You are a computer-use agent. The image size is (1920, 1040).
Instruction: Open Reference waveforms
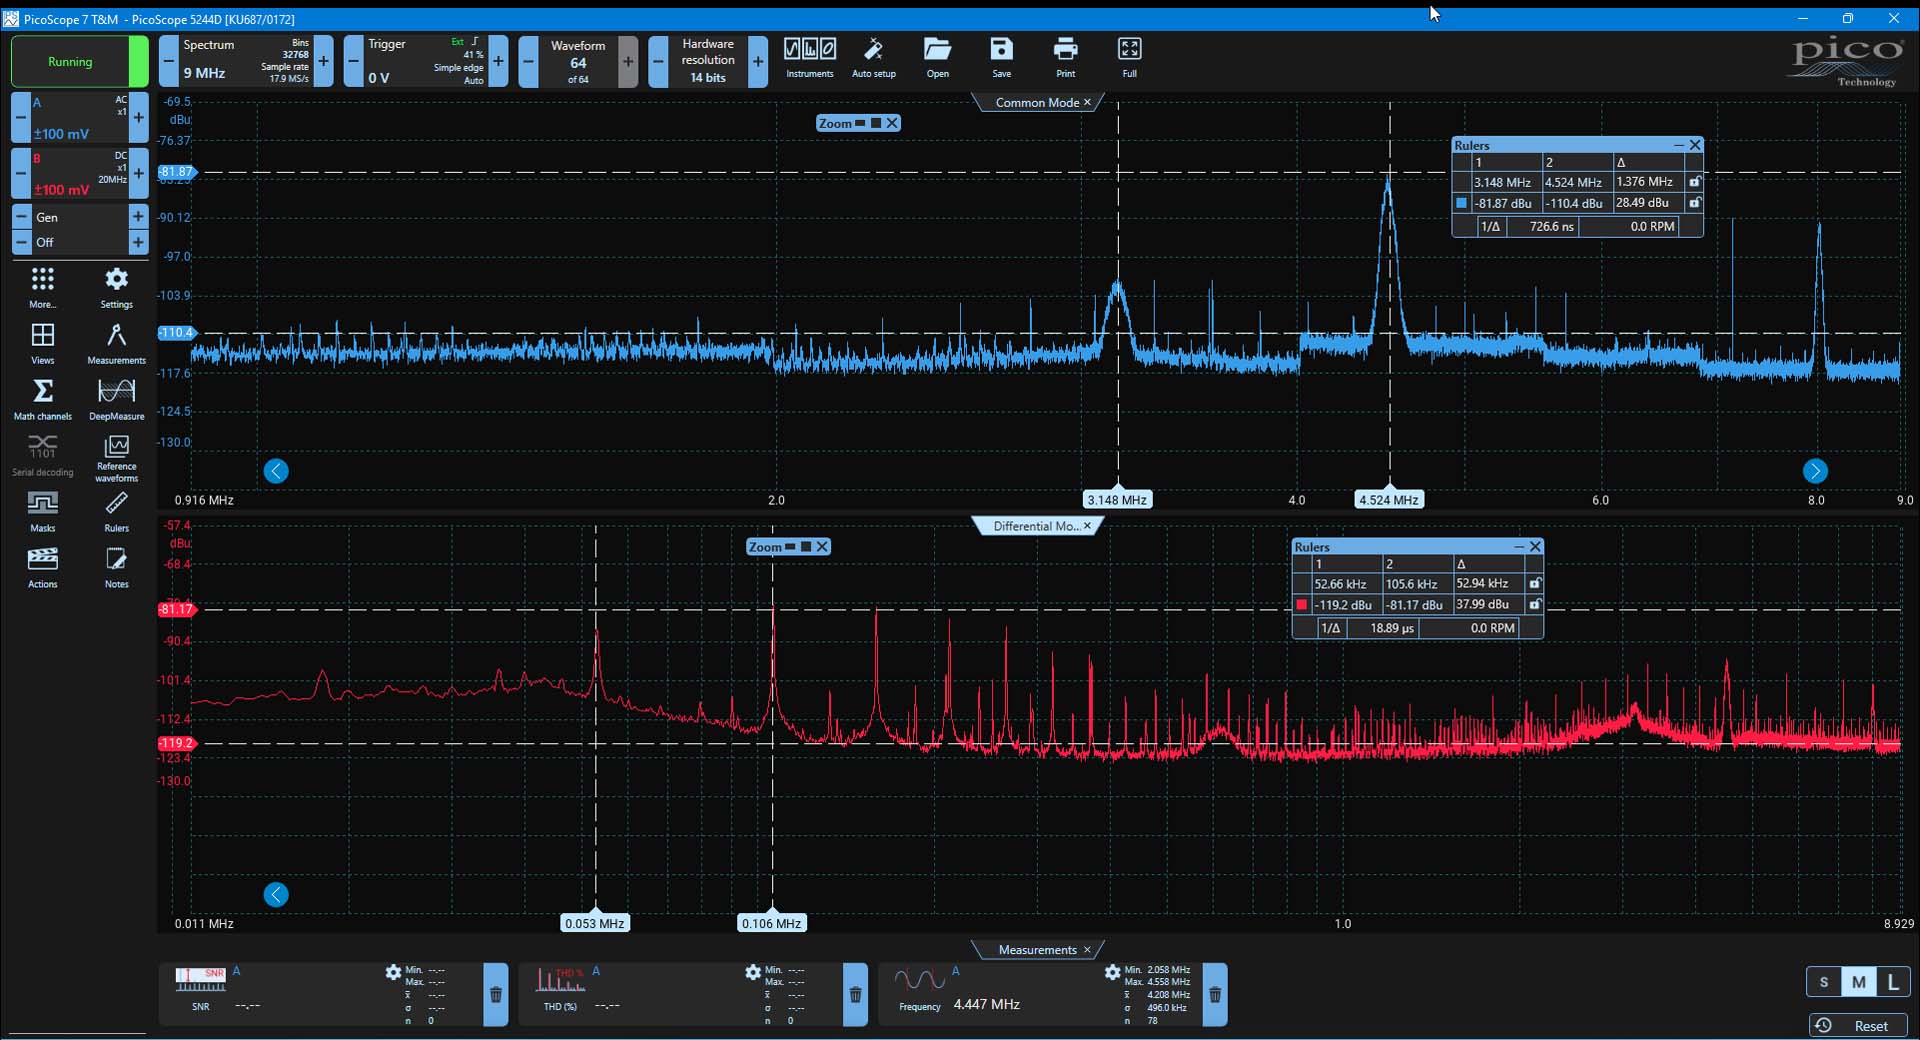pyautogui.click(x=117, y=458)
